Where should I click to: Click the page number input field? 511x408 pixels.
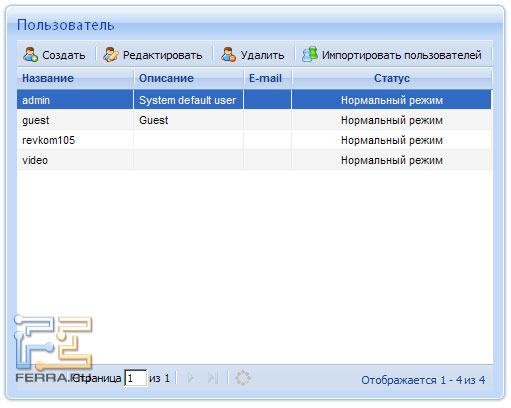tap(136, 378)
